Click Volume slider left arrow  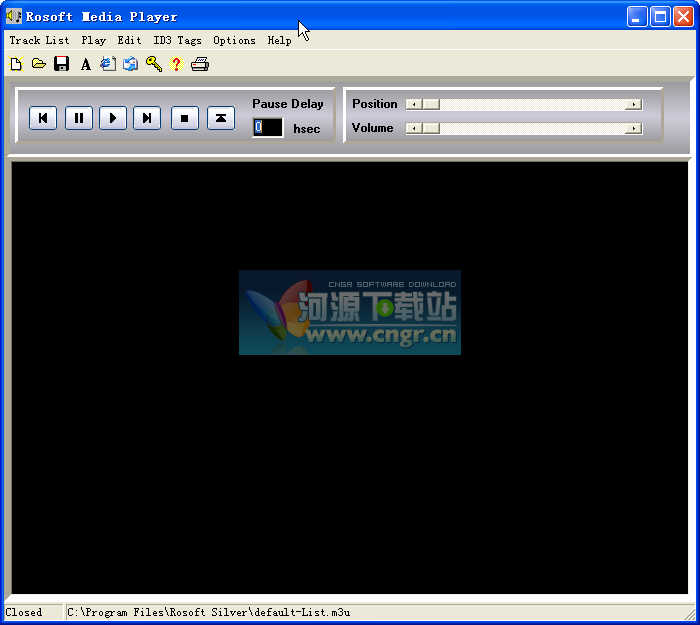[x=414, y=129]
